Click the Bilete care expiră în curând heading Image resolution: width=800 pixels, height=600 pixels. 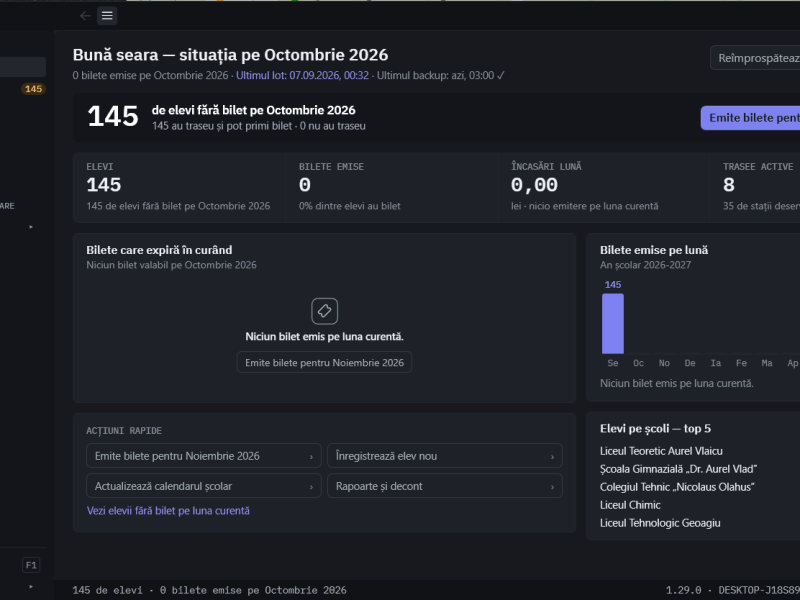(x=159, y=250)
